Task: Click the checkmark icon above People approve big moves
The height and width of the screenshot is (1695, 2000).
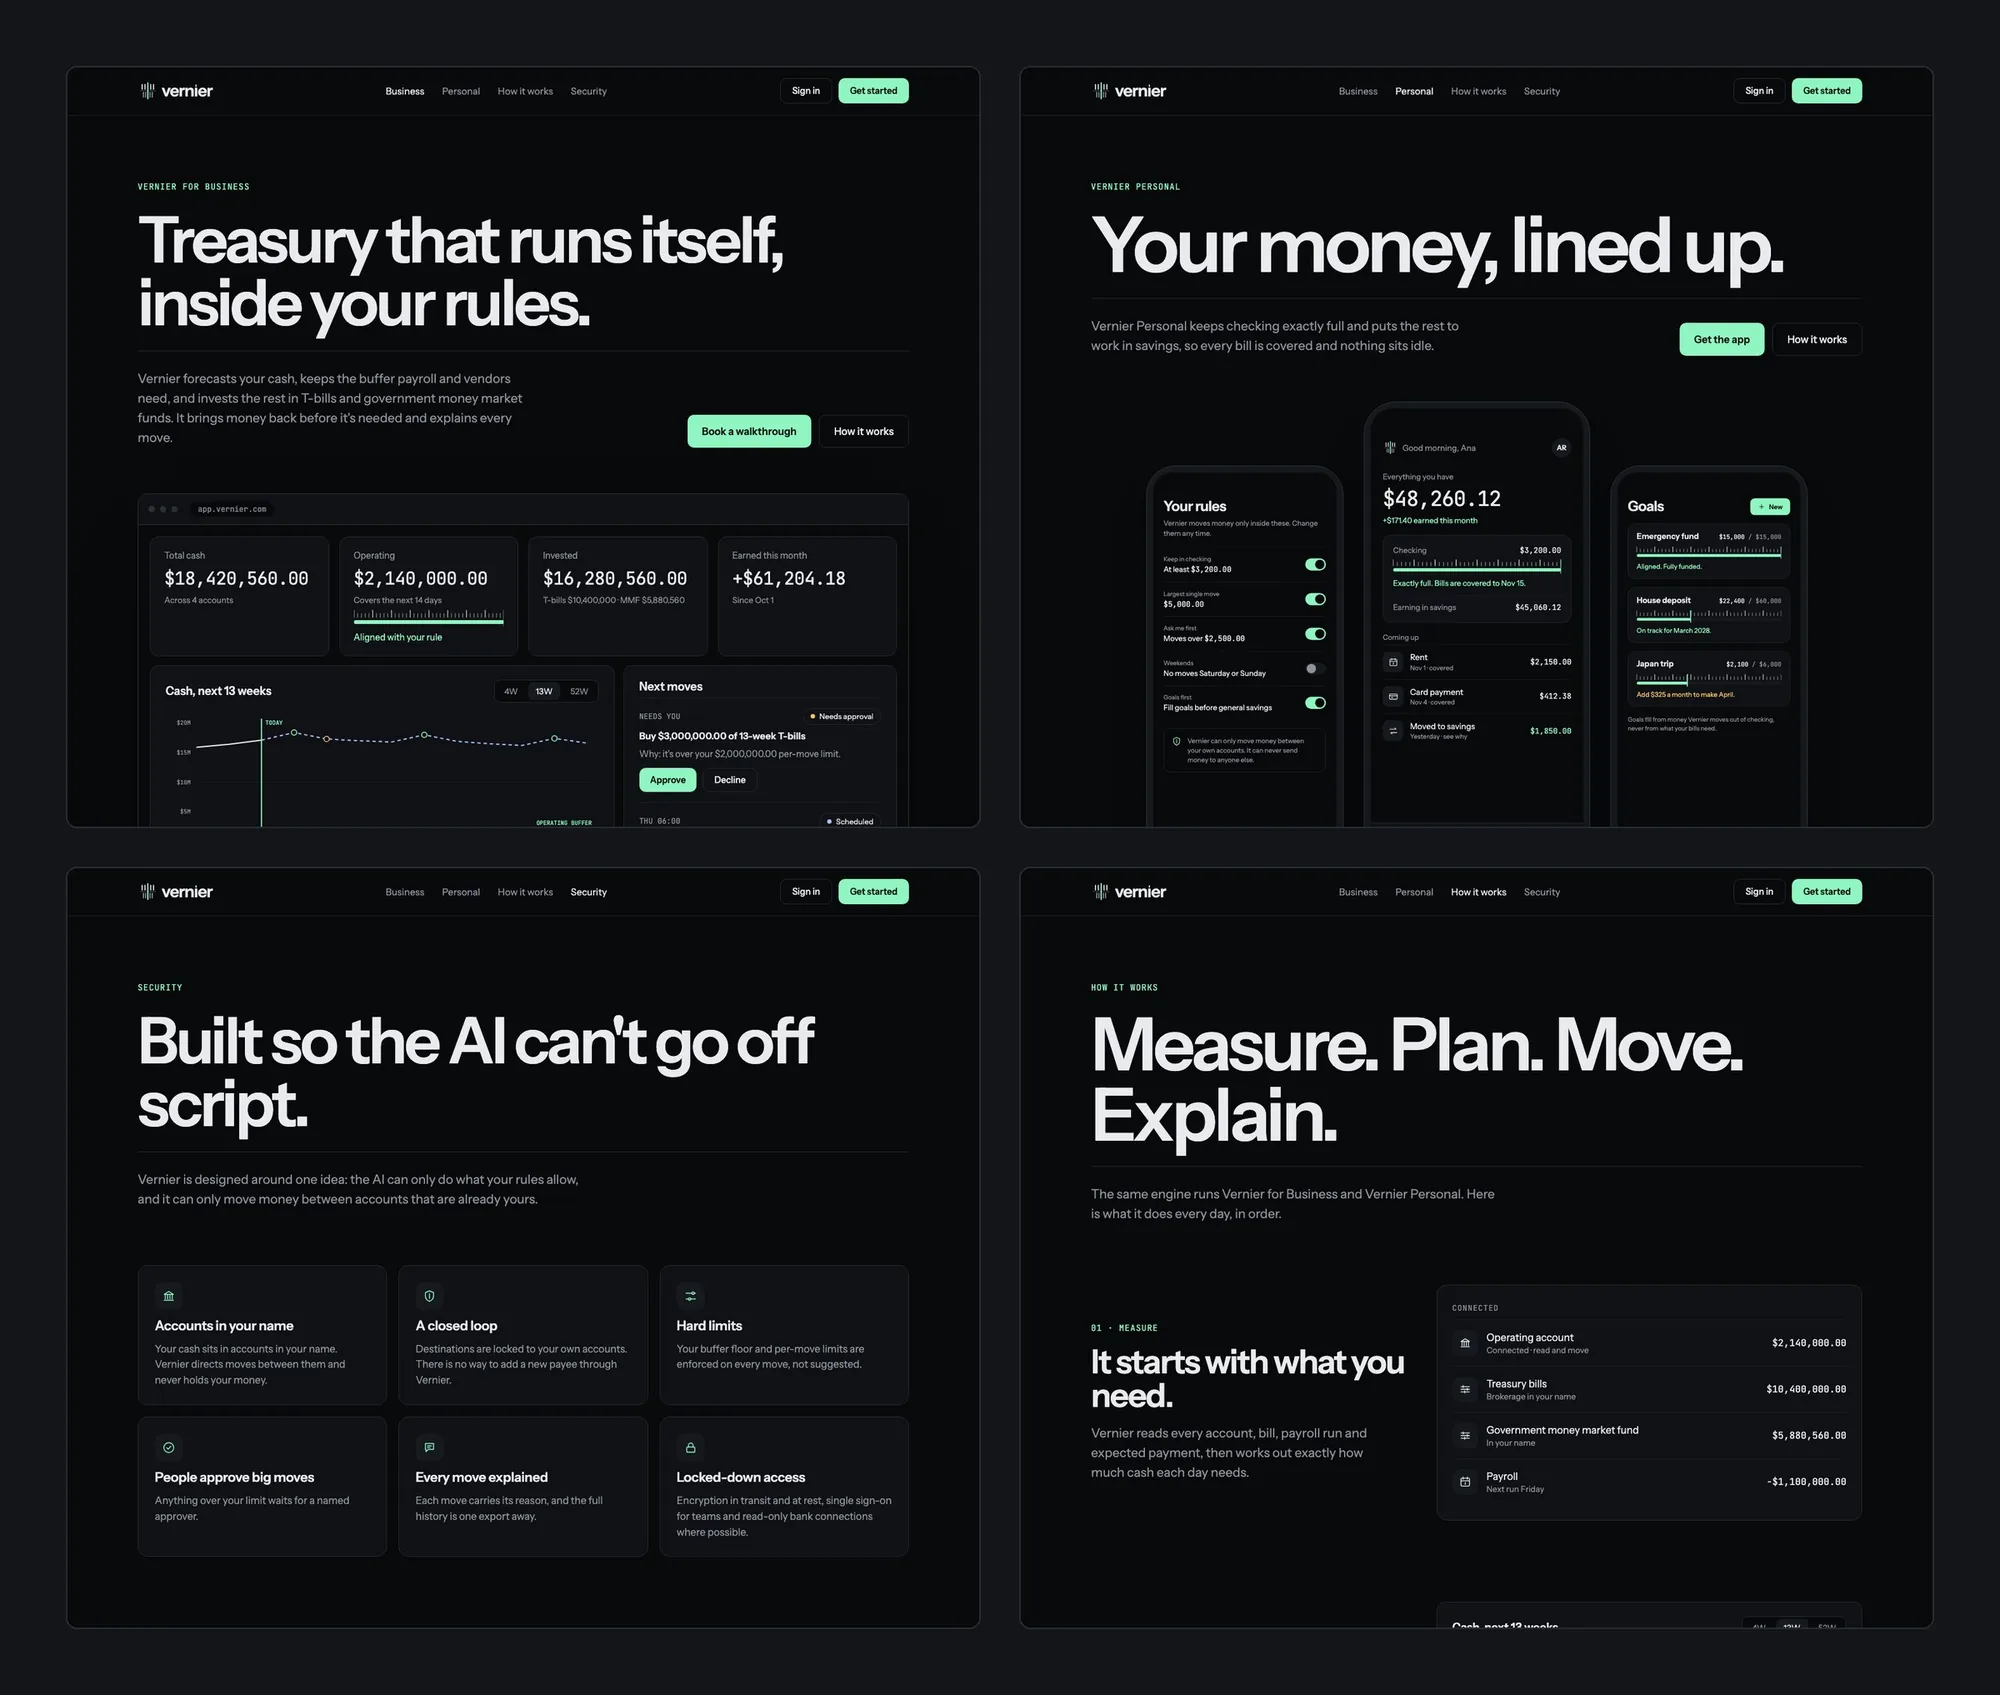Action: coord(169,1447)
